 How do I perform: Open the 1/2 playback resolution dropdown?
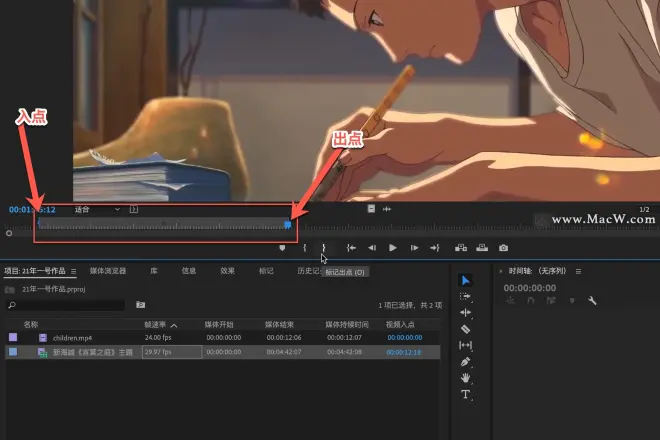[x=644, y=209]
